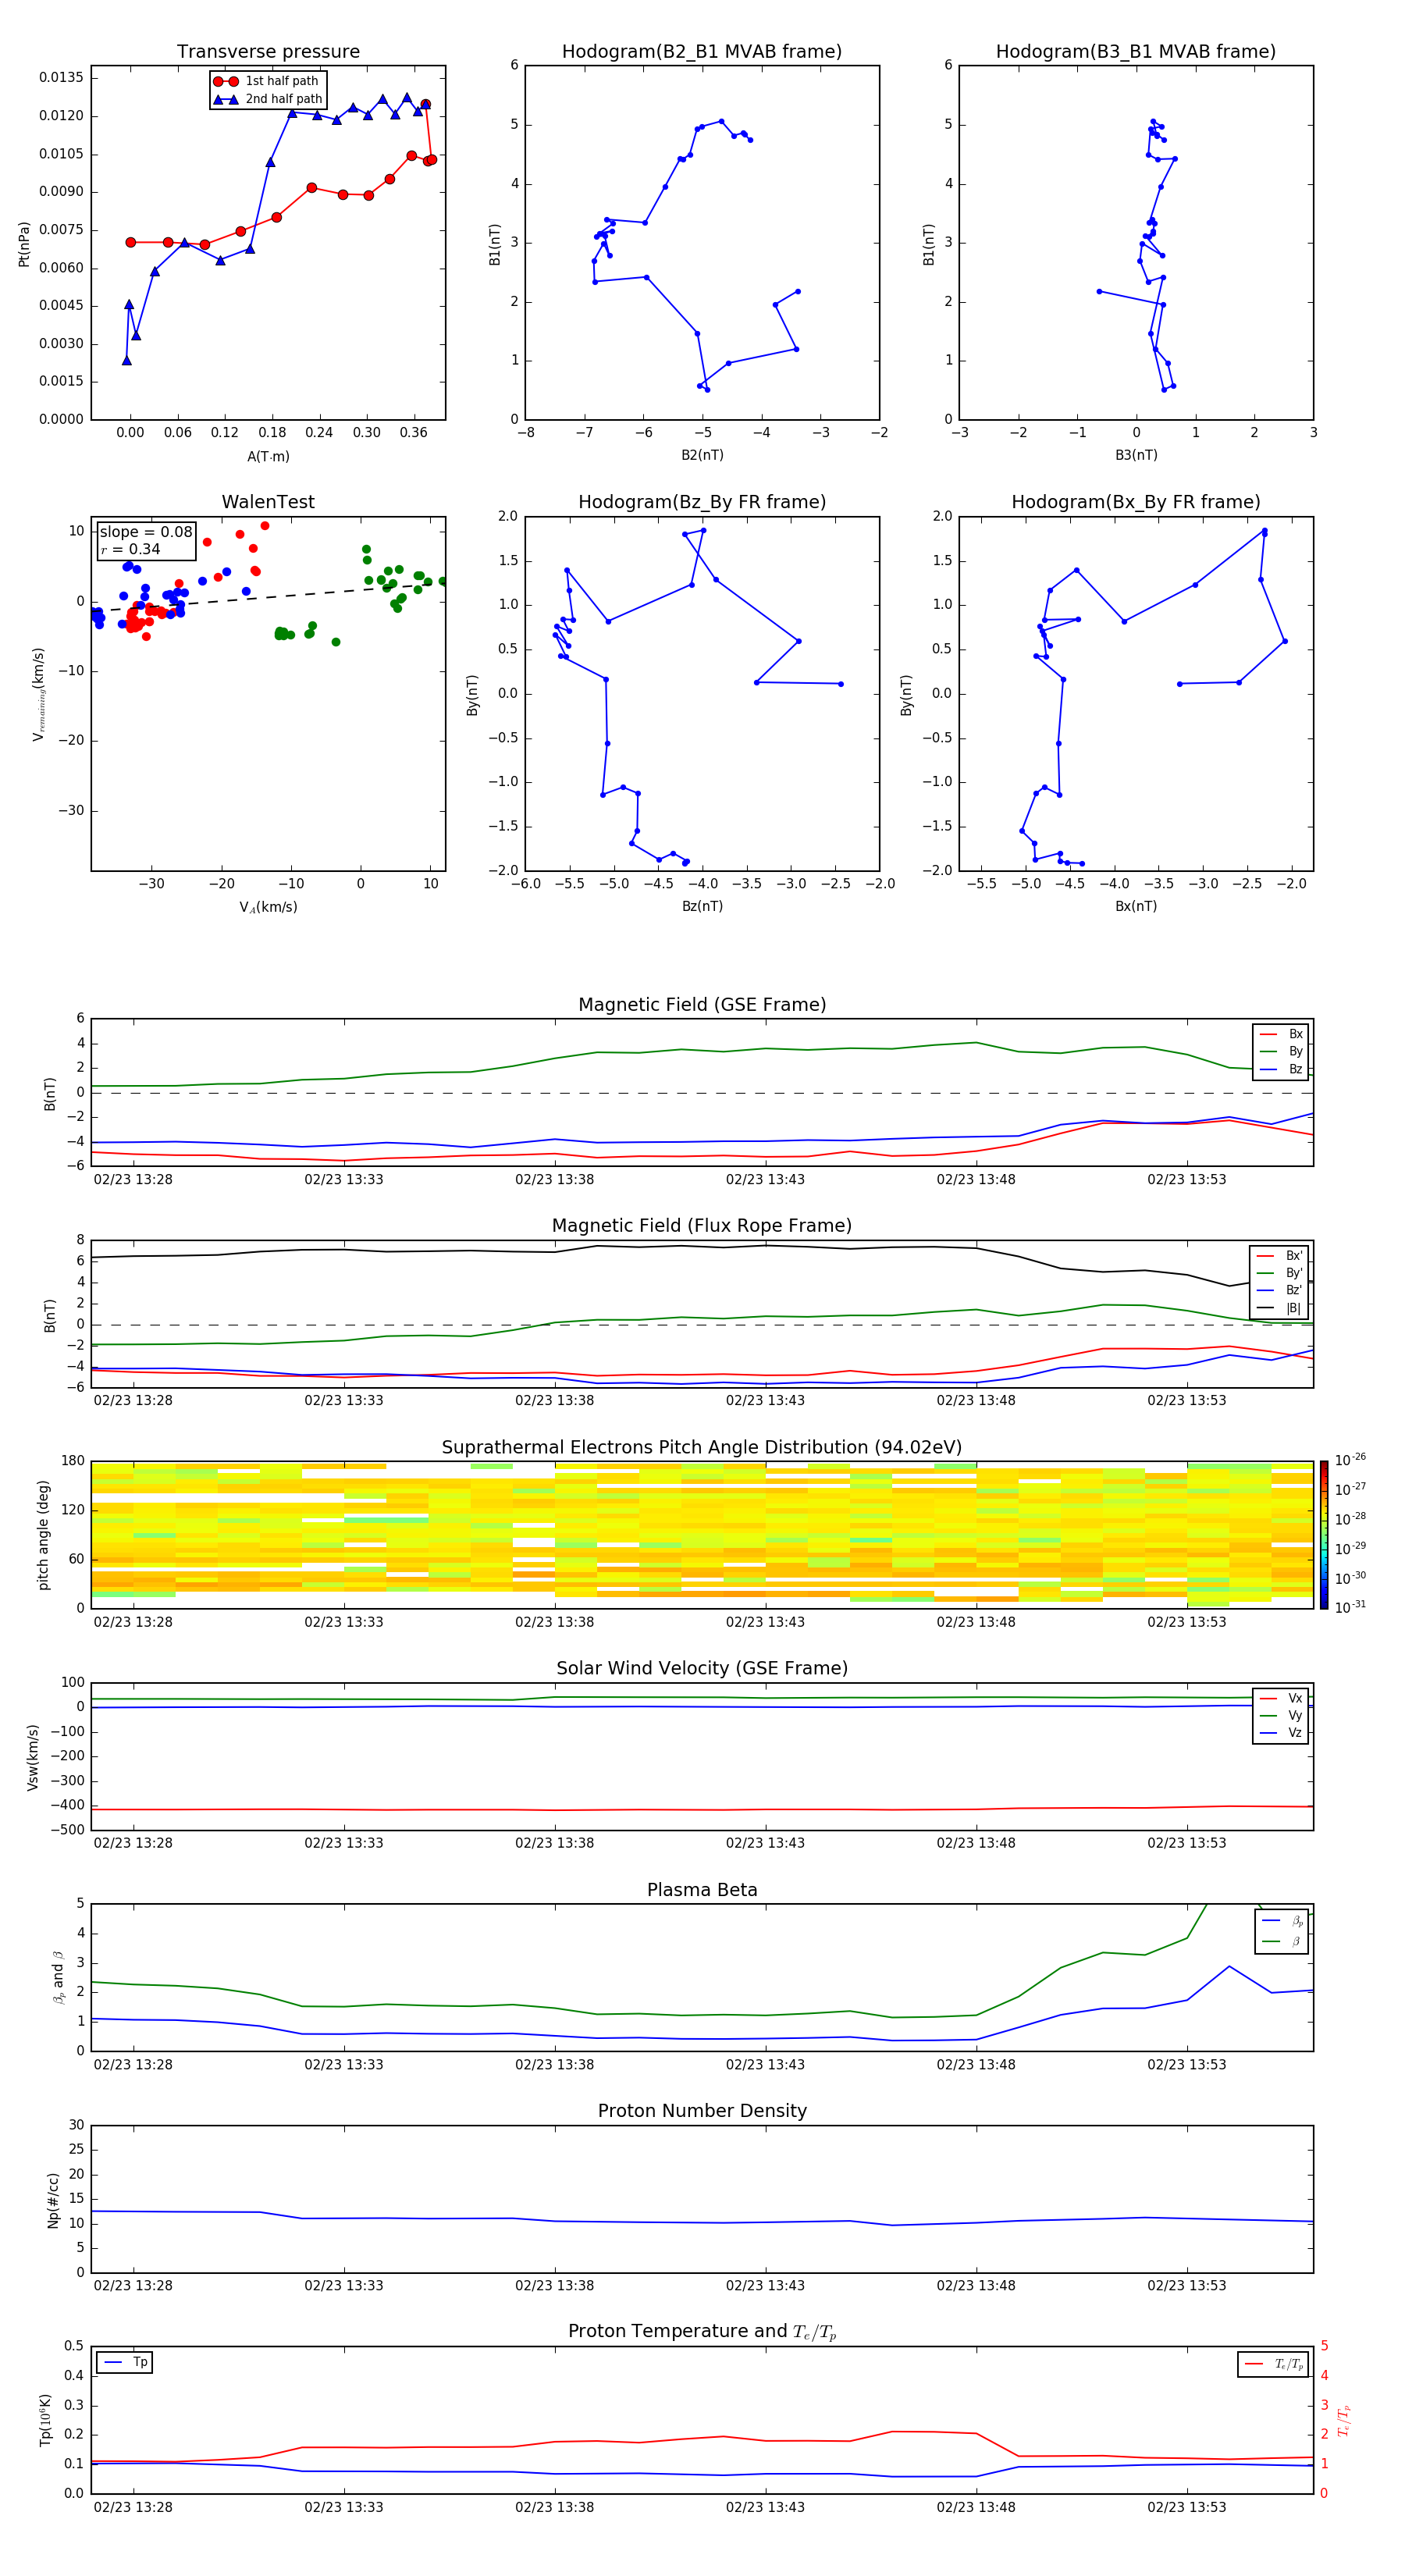Select 'Vy' in the solar wind velocity legend

pos(1281,1715)
